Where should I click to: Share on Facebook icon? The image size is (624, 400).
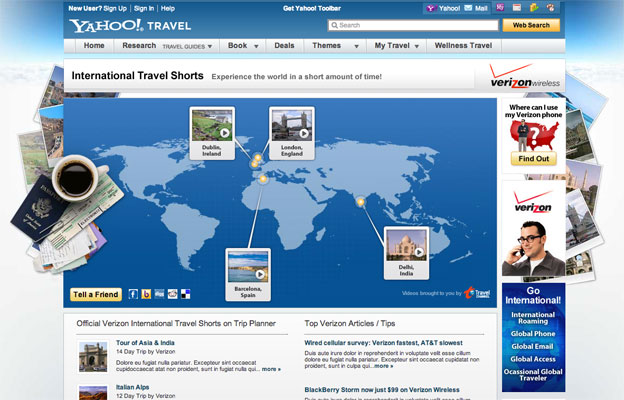(x=133, y=294)
